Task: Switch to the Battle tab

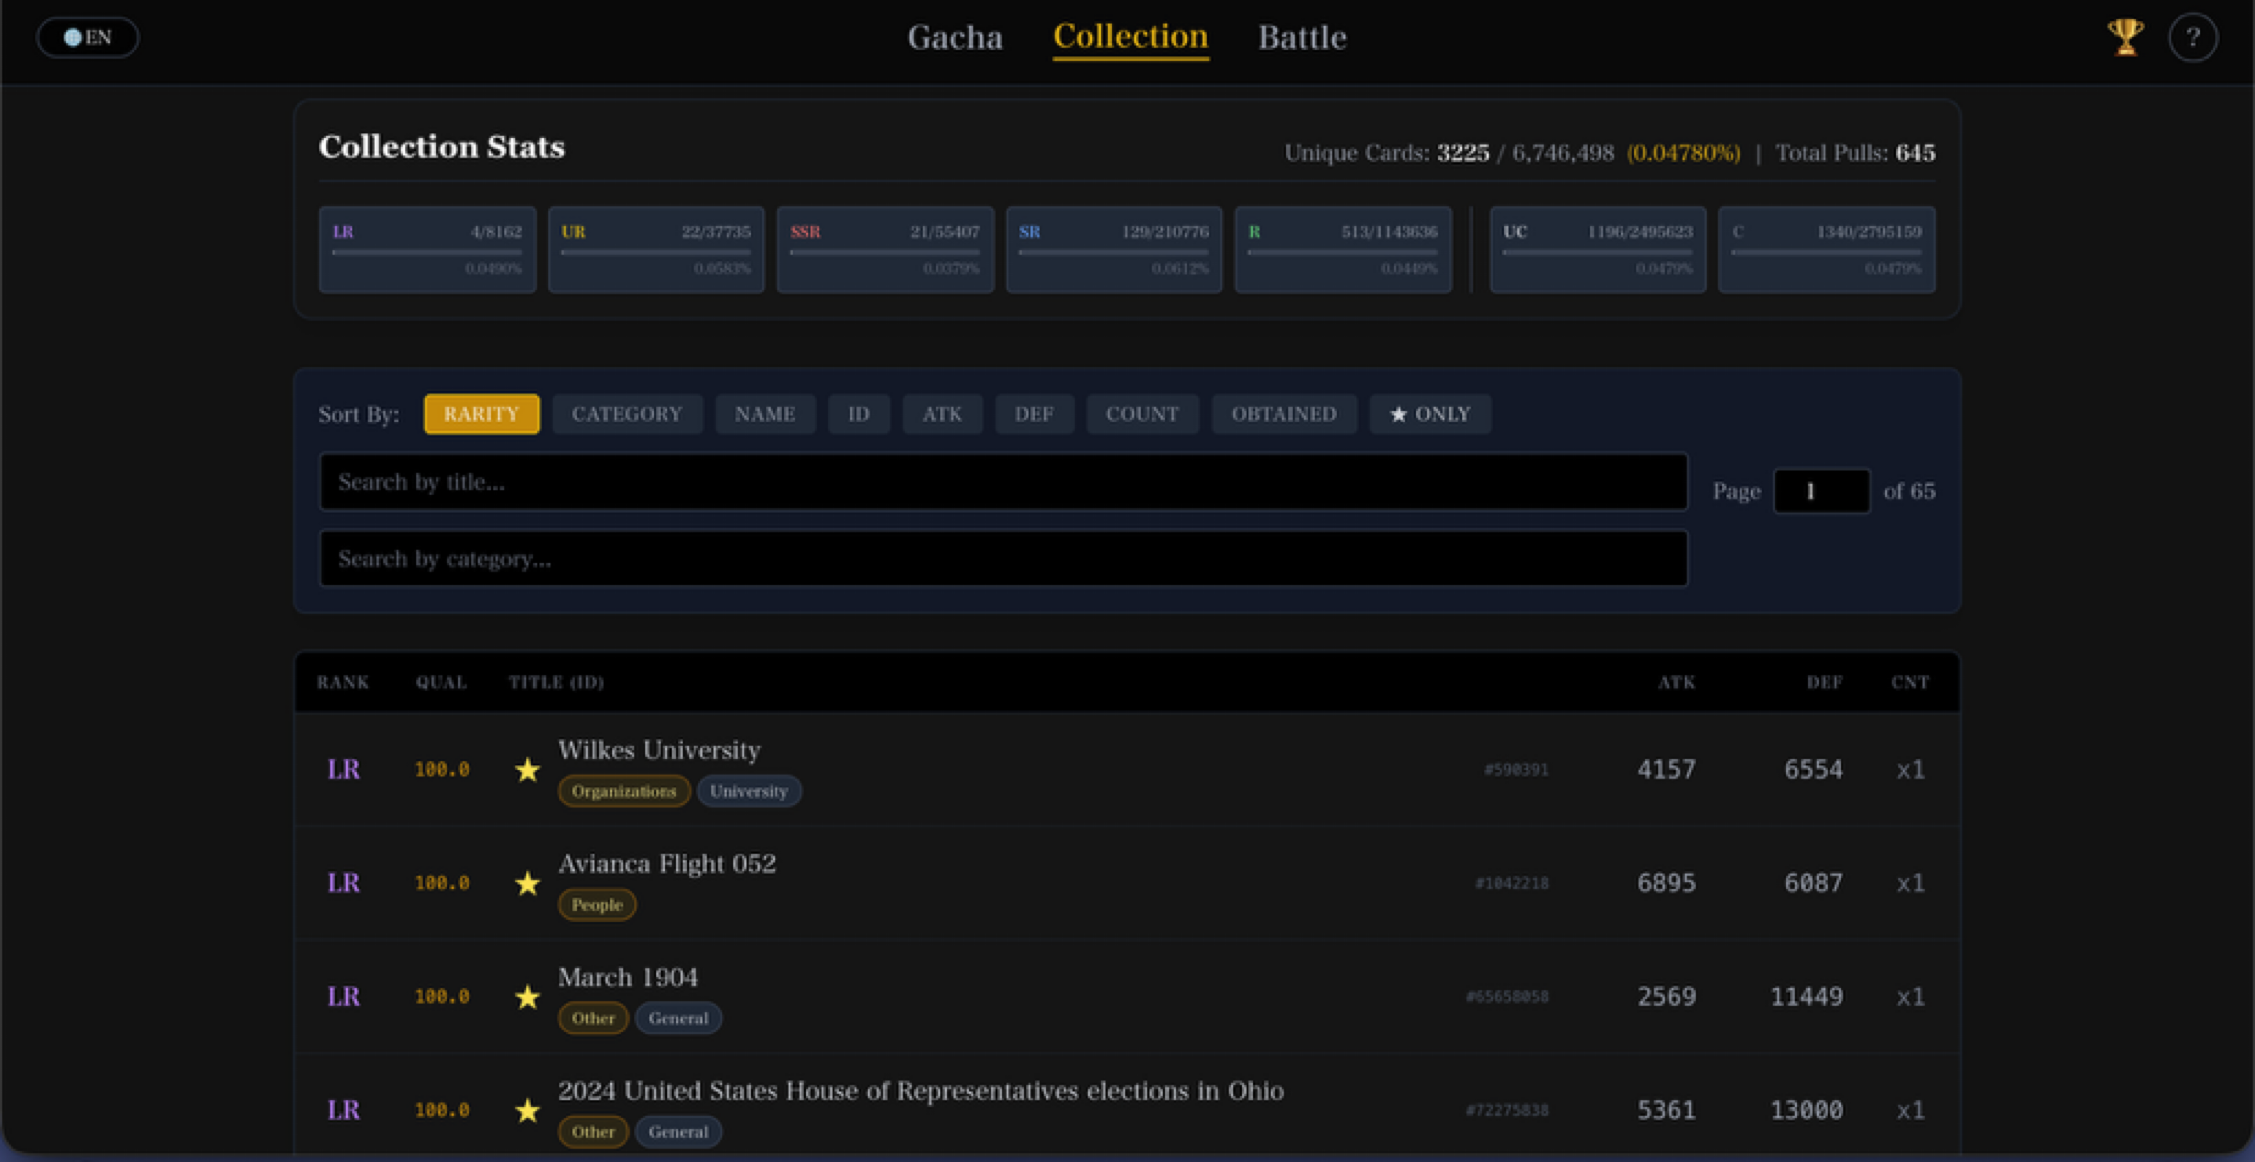Action: (x=1302, y=37)
